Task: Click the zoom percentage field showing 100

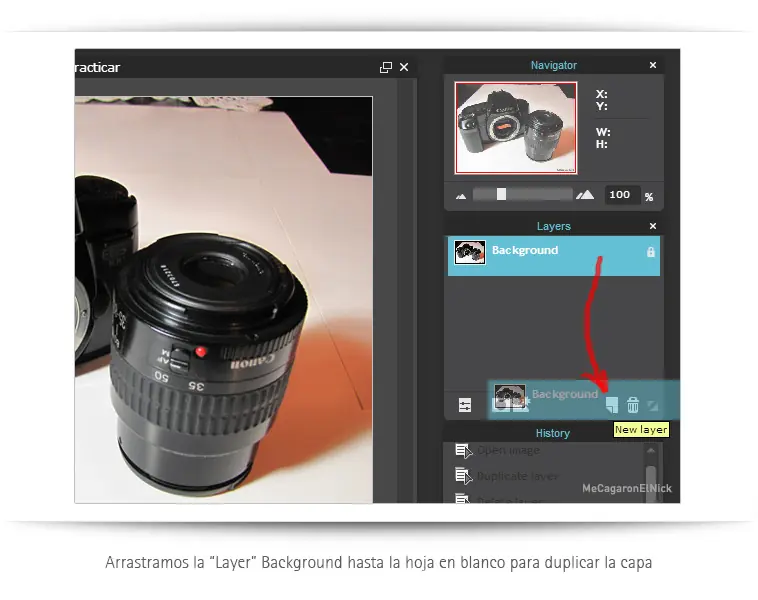Action: click(622, 195)
